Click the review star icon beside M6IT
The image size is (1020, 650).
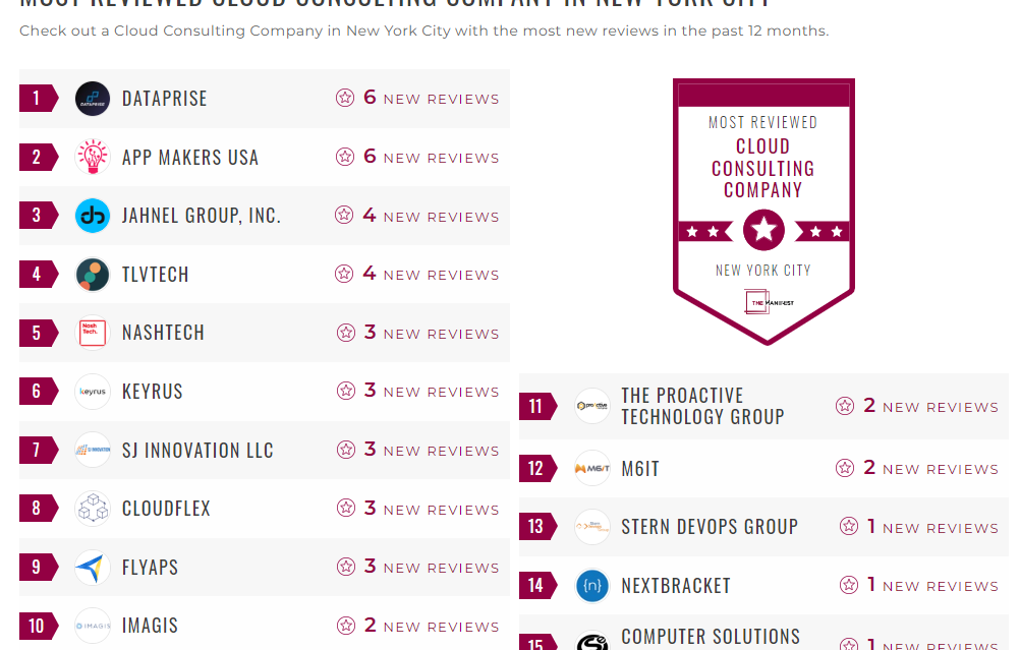coord(845,468)
